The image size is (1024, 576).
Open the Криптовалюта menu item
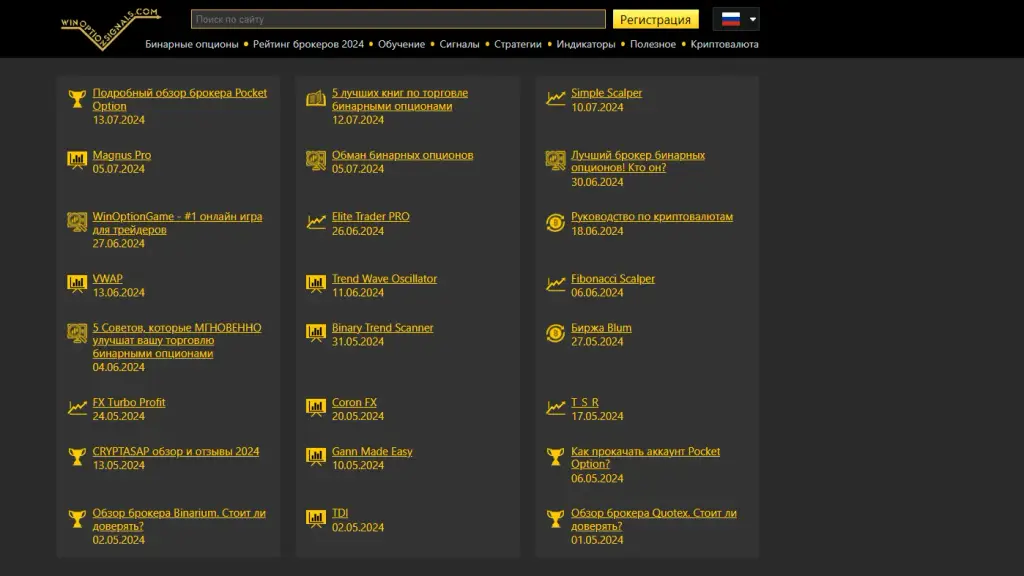[x=724, y=44]
